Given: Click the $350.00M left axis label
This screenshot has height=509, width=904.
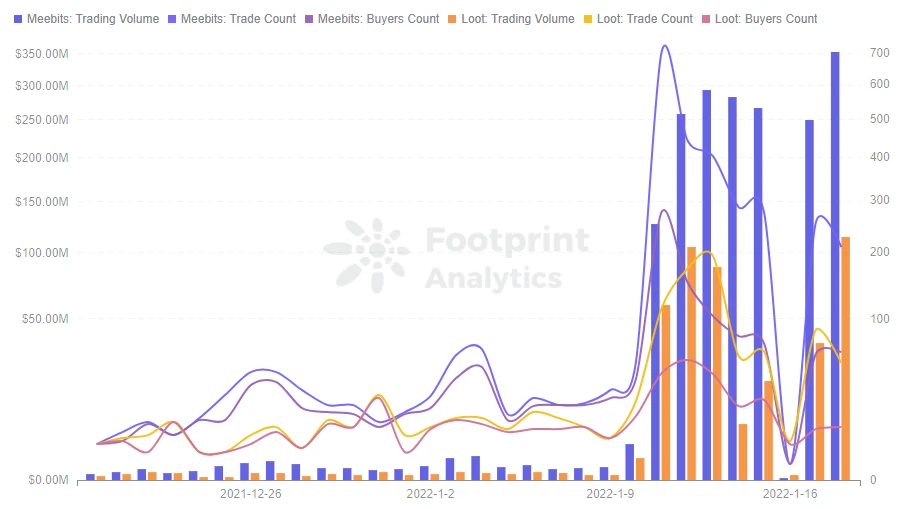Looking at the screenshot, I should (x=42, y=54).
